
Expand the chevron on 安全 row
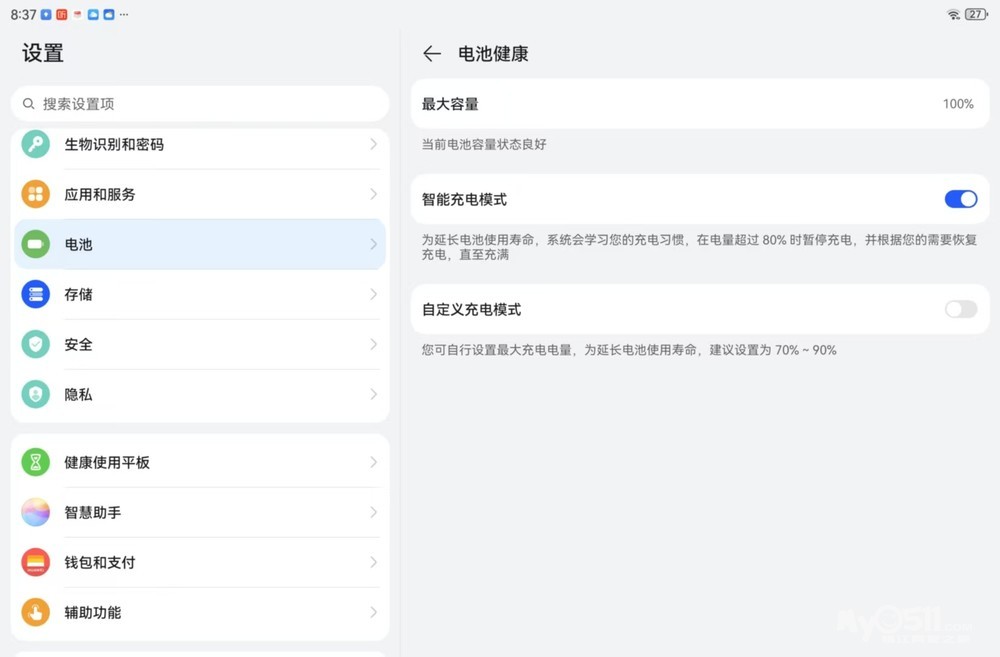click(x=373, y=344)
